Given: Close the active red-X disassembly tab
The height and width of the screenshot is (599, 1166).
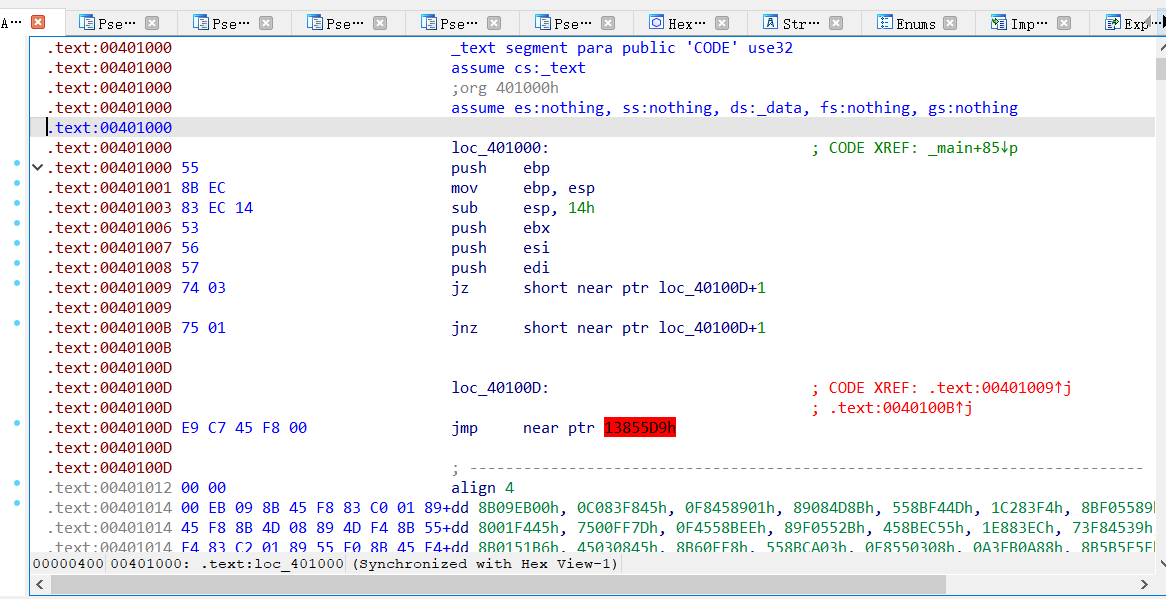Looking at the screenshot, I should pyautogui.click(x=38, y=22).
